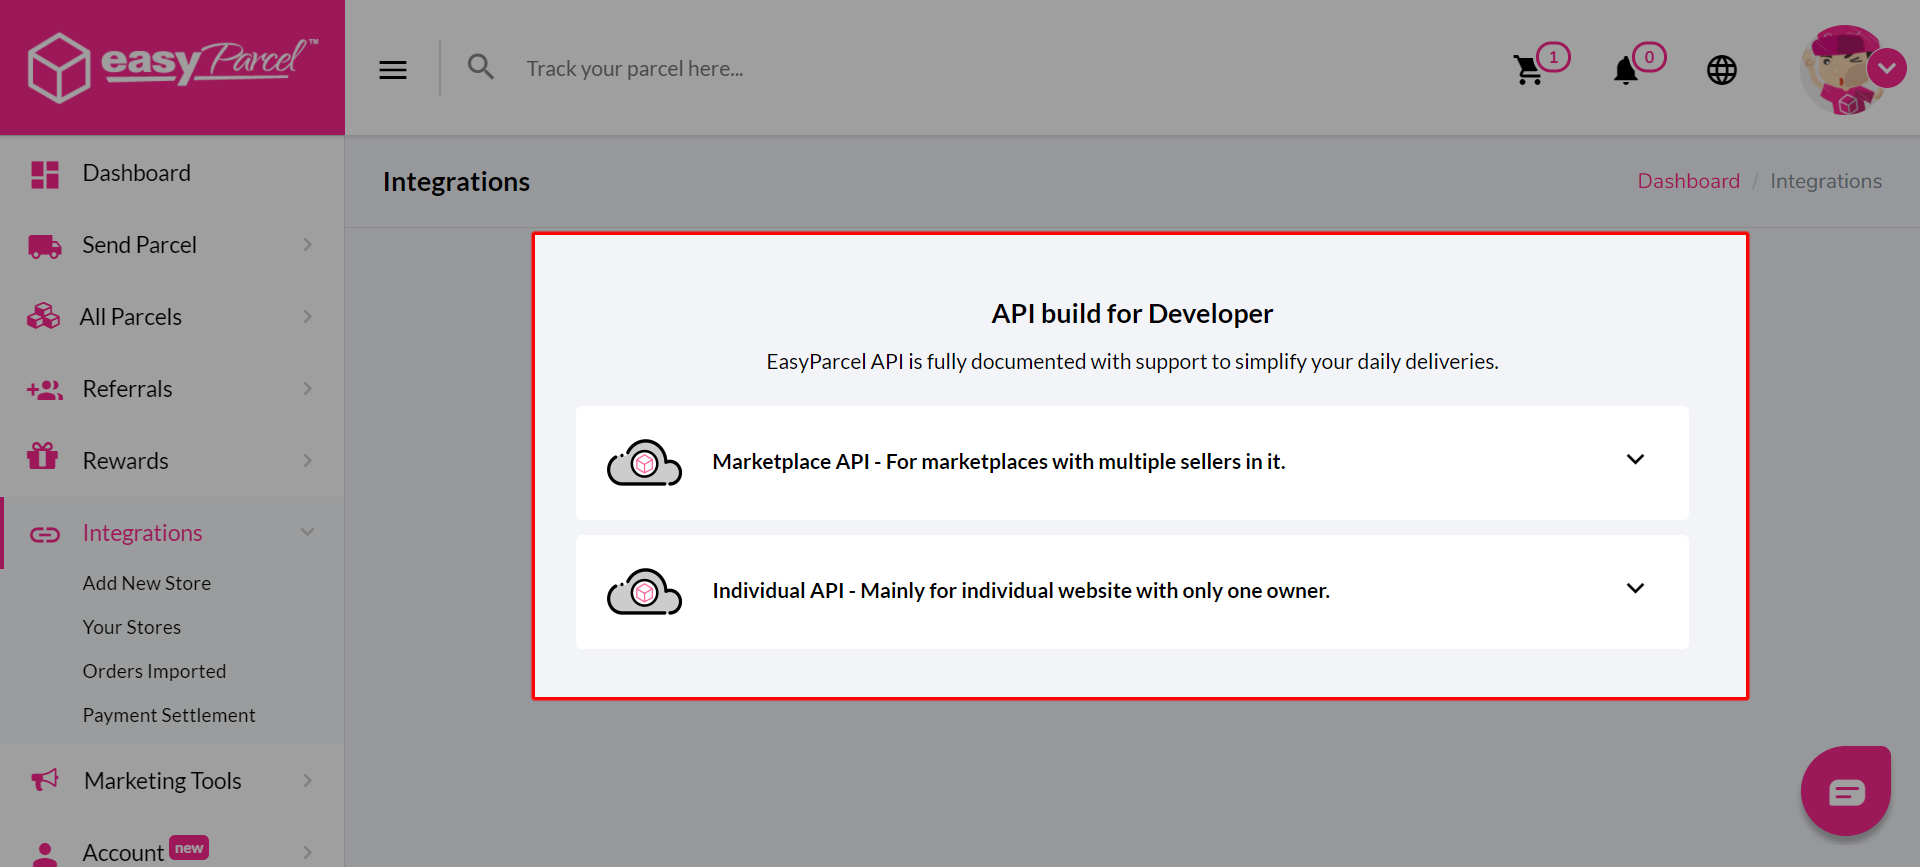Viewport: 1920px width, 867px height.
Task: Click the Account person icon
Action: point(45,854)
